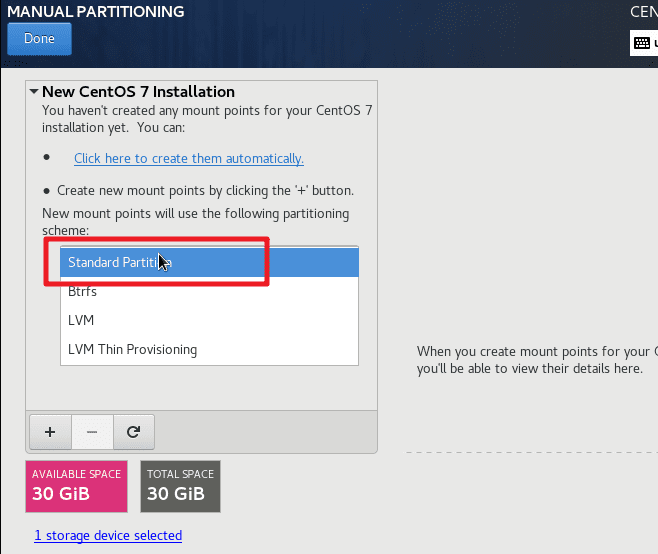Click the keyboard layout icon

(x=642, y=43)
